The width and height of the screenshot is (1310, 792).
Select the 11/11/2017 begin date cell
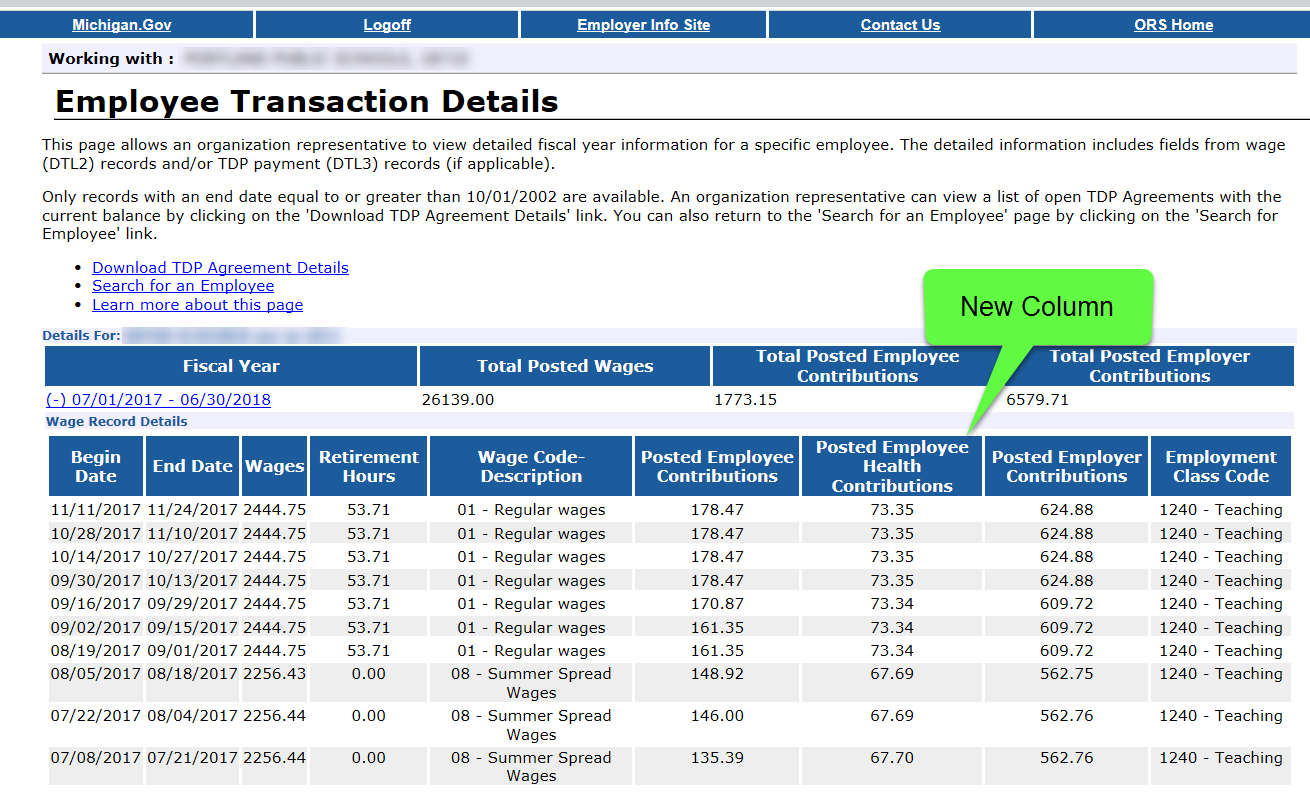coord(96,510)
